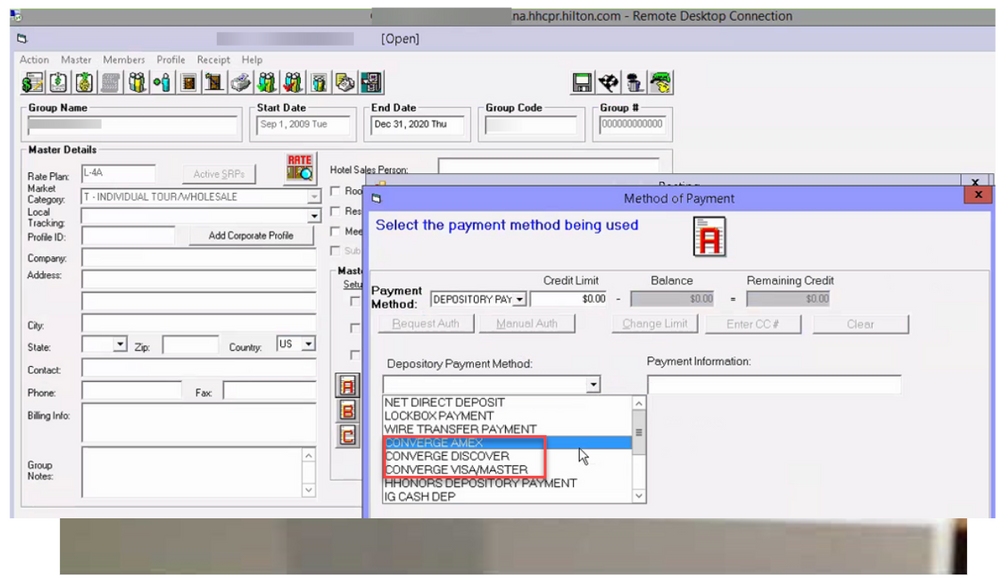The height and width of the screenshot is (588, 1007).
Task: Click the Add Corporate Profile button
Action: coord(251,236)
